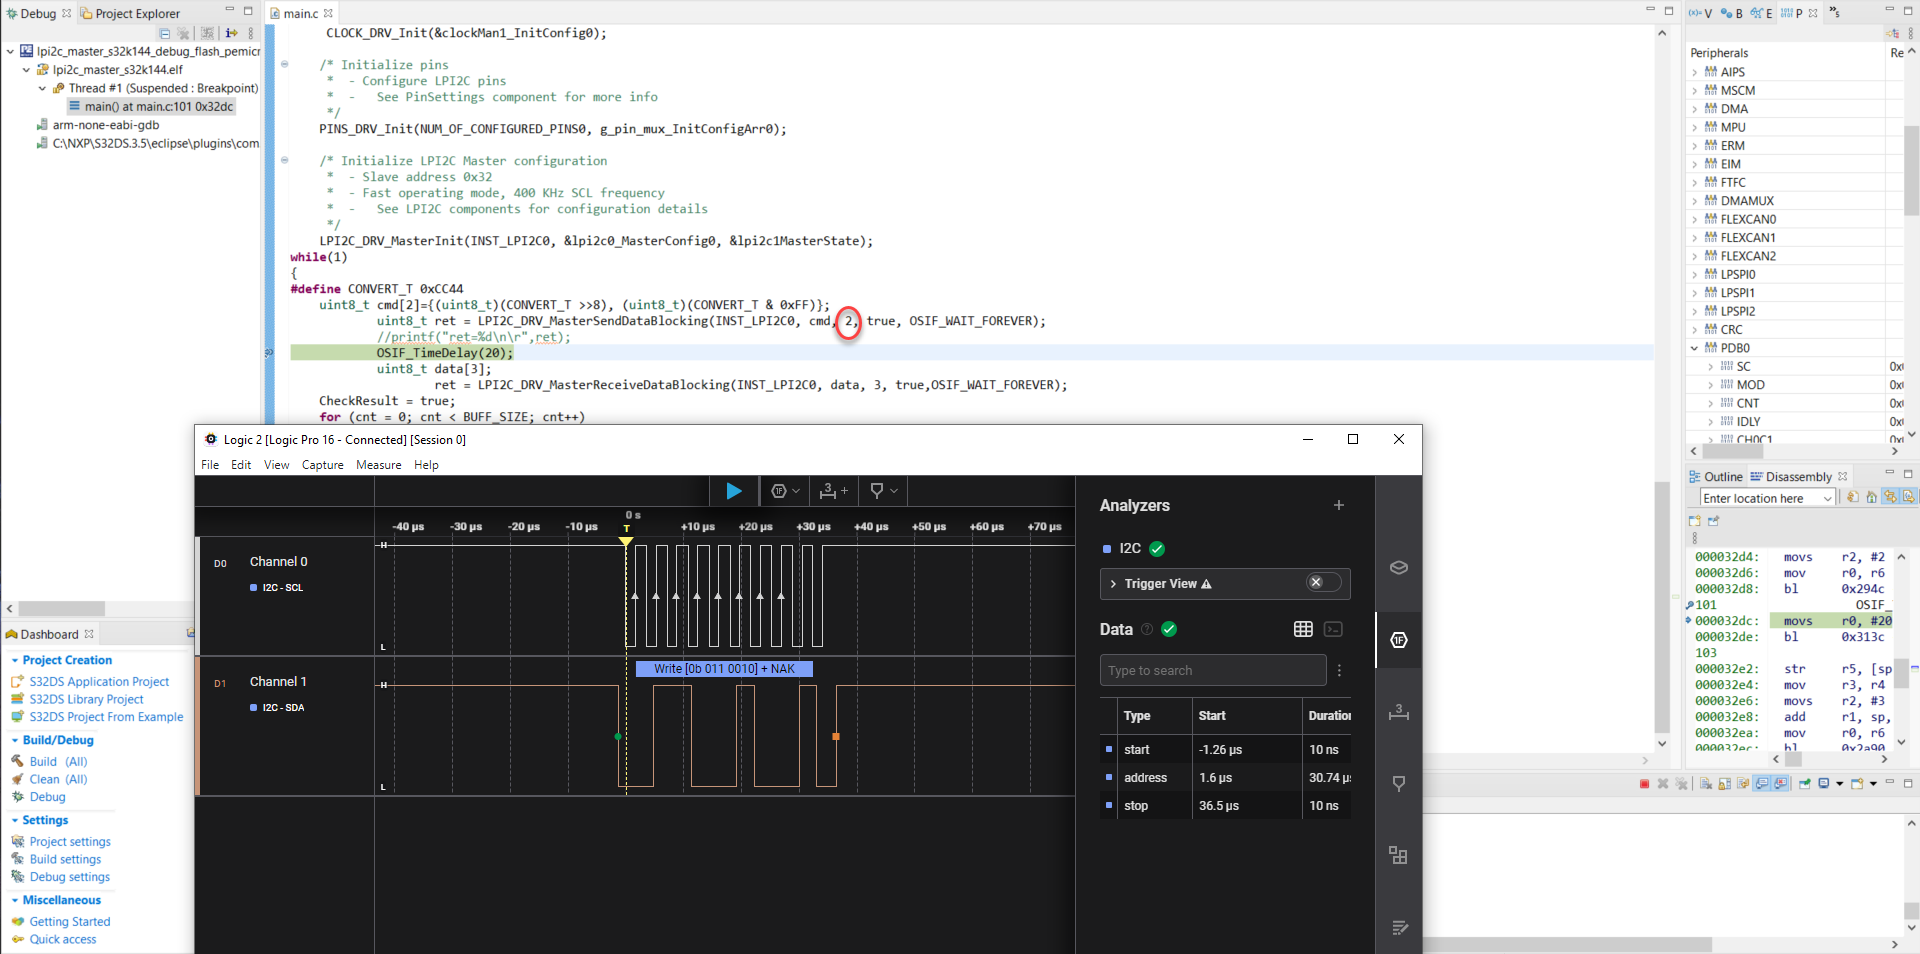Image resolution: width=1920 pixels, height=954 pixels.
Task: Toggle the I2C analyzer green checkmark
Action: (x=1157, y=548)
